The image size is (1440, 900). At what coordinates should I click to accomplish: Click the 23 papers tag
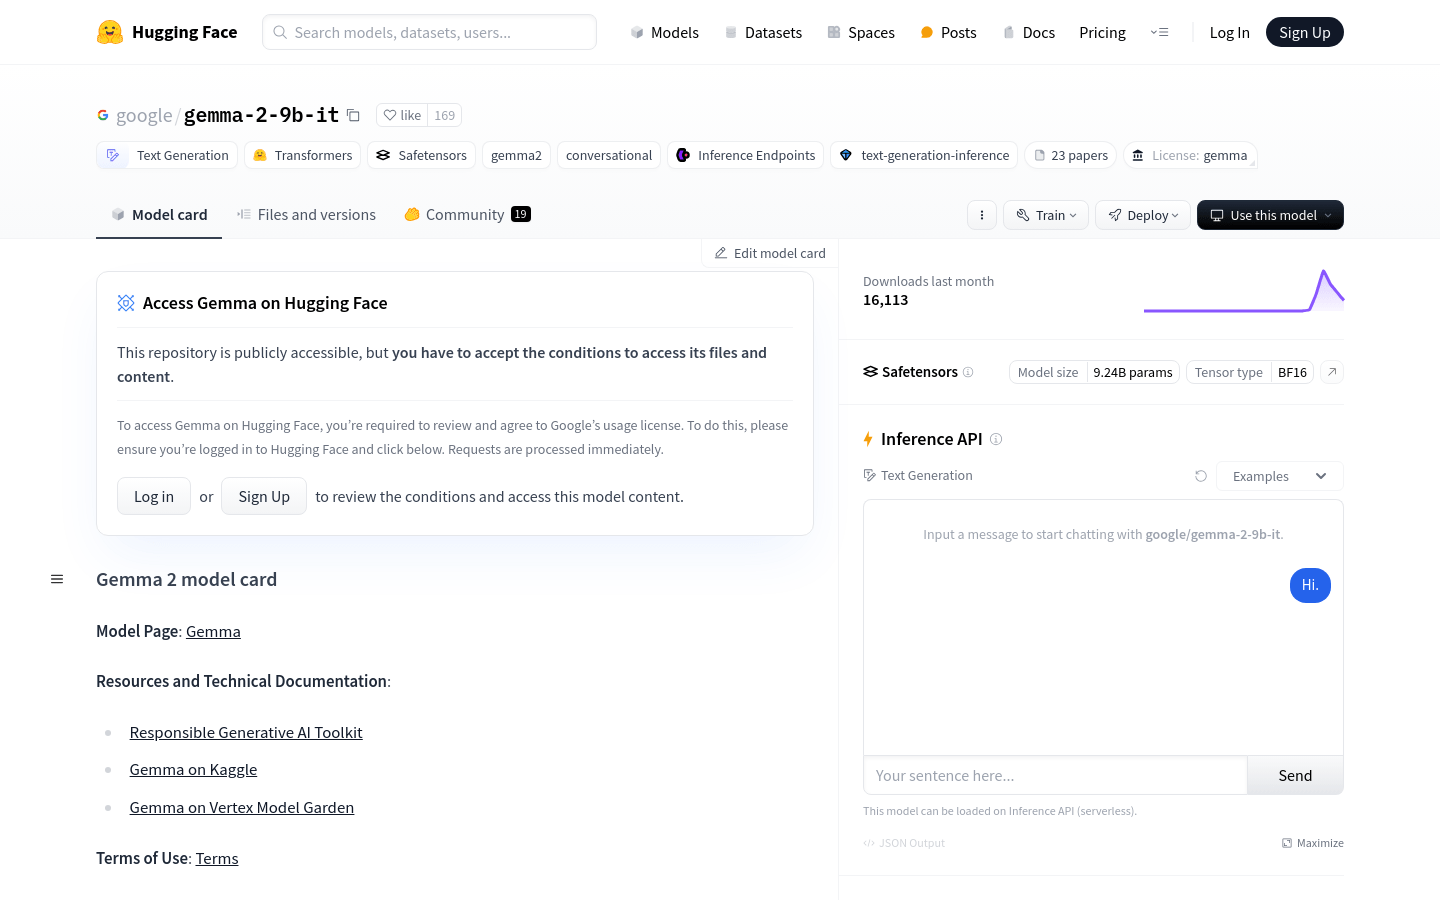1070,155
